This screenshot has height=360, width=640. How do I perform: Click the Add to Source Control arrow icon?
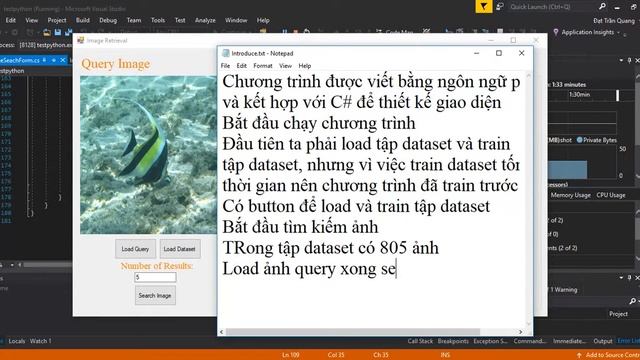(579, 355)
